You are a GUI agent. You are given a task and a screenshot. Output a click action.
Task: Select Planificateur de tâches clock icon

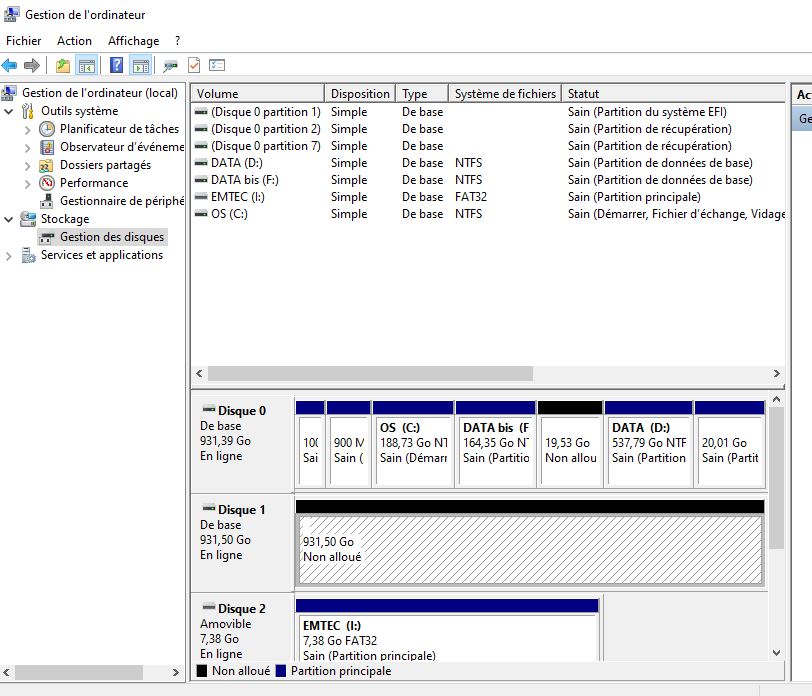(47, 129)
